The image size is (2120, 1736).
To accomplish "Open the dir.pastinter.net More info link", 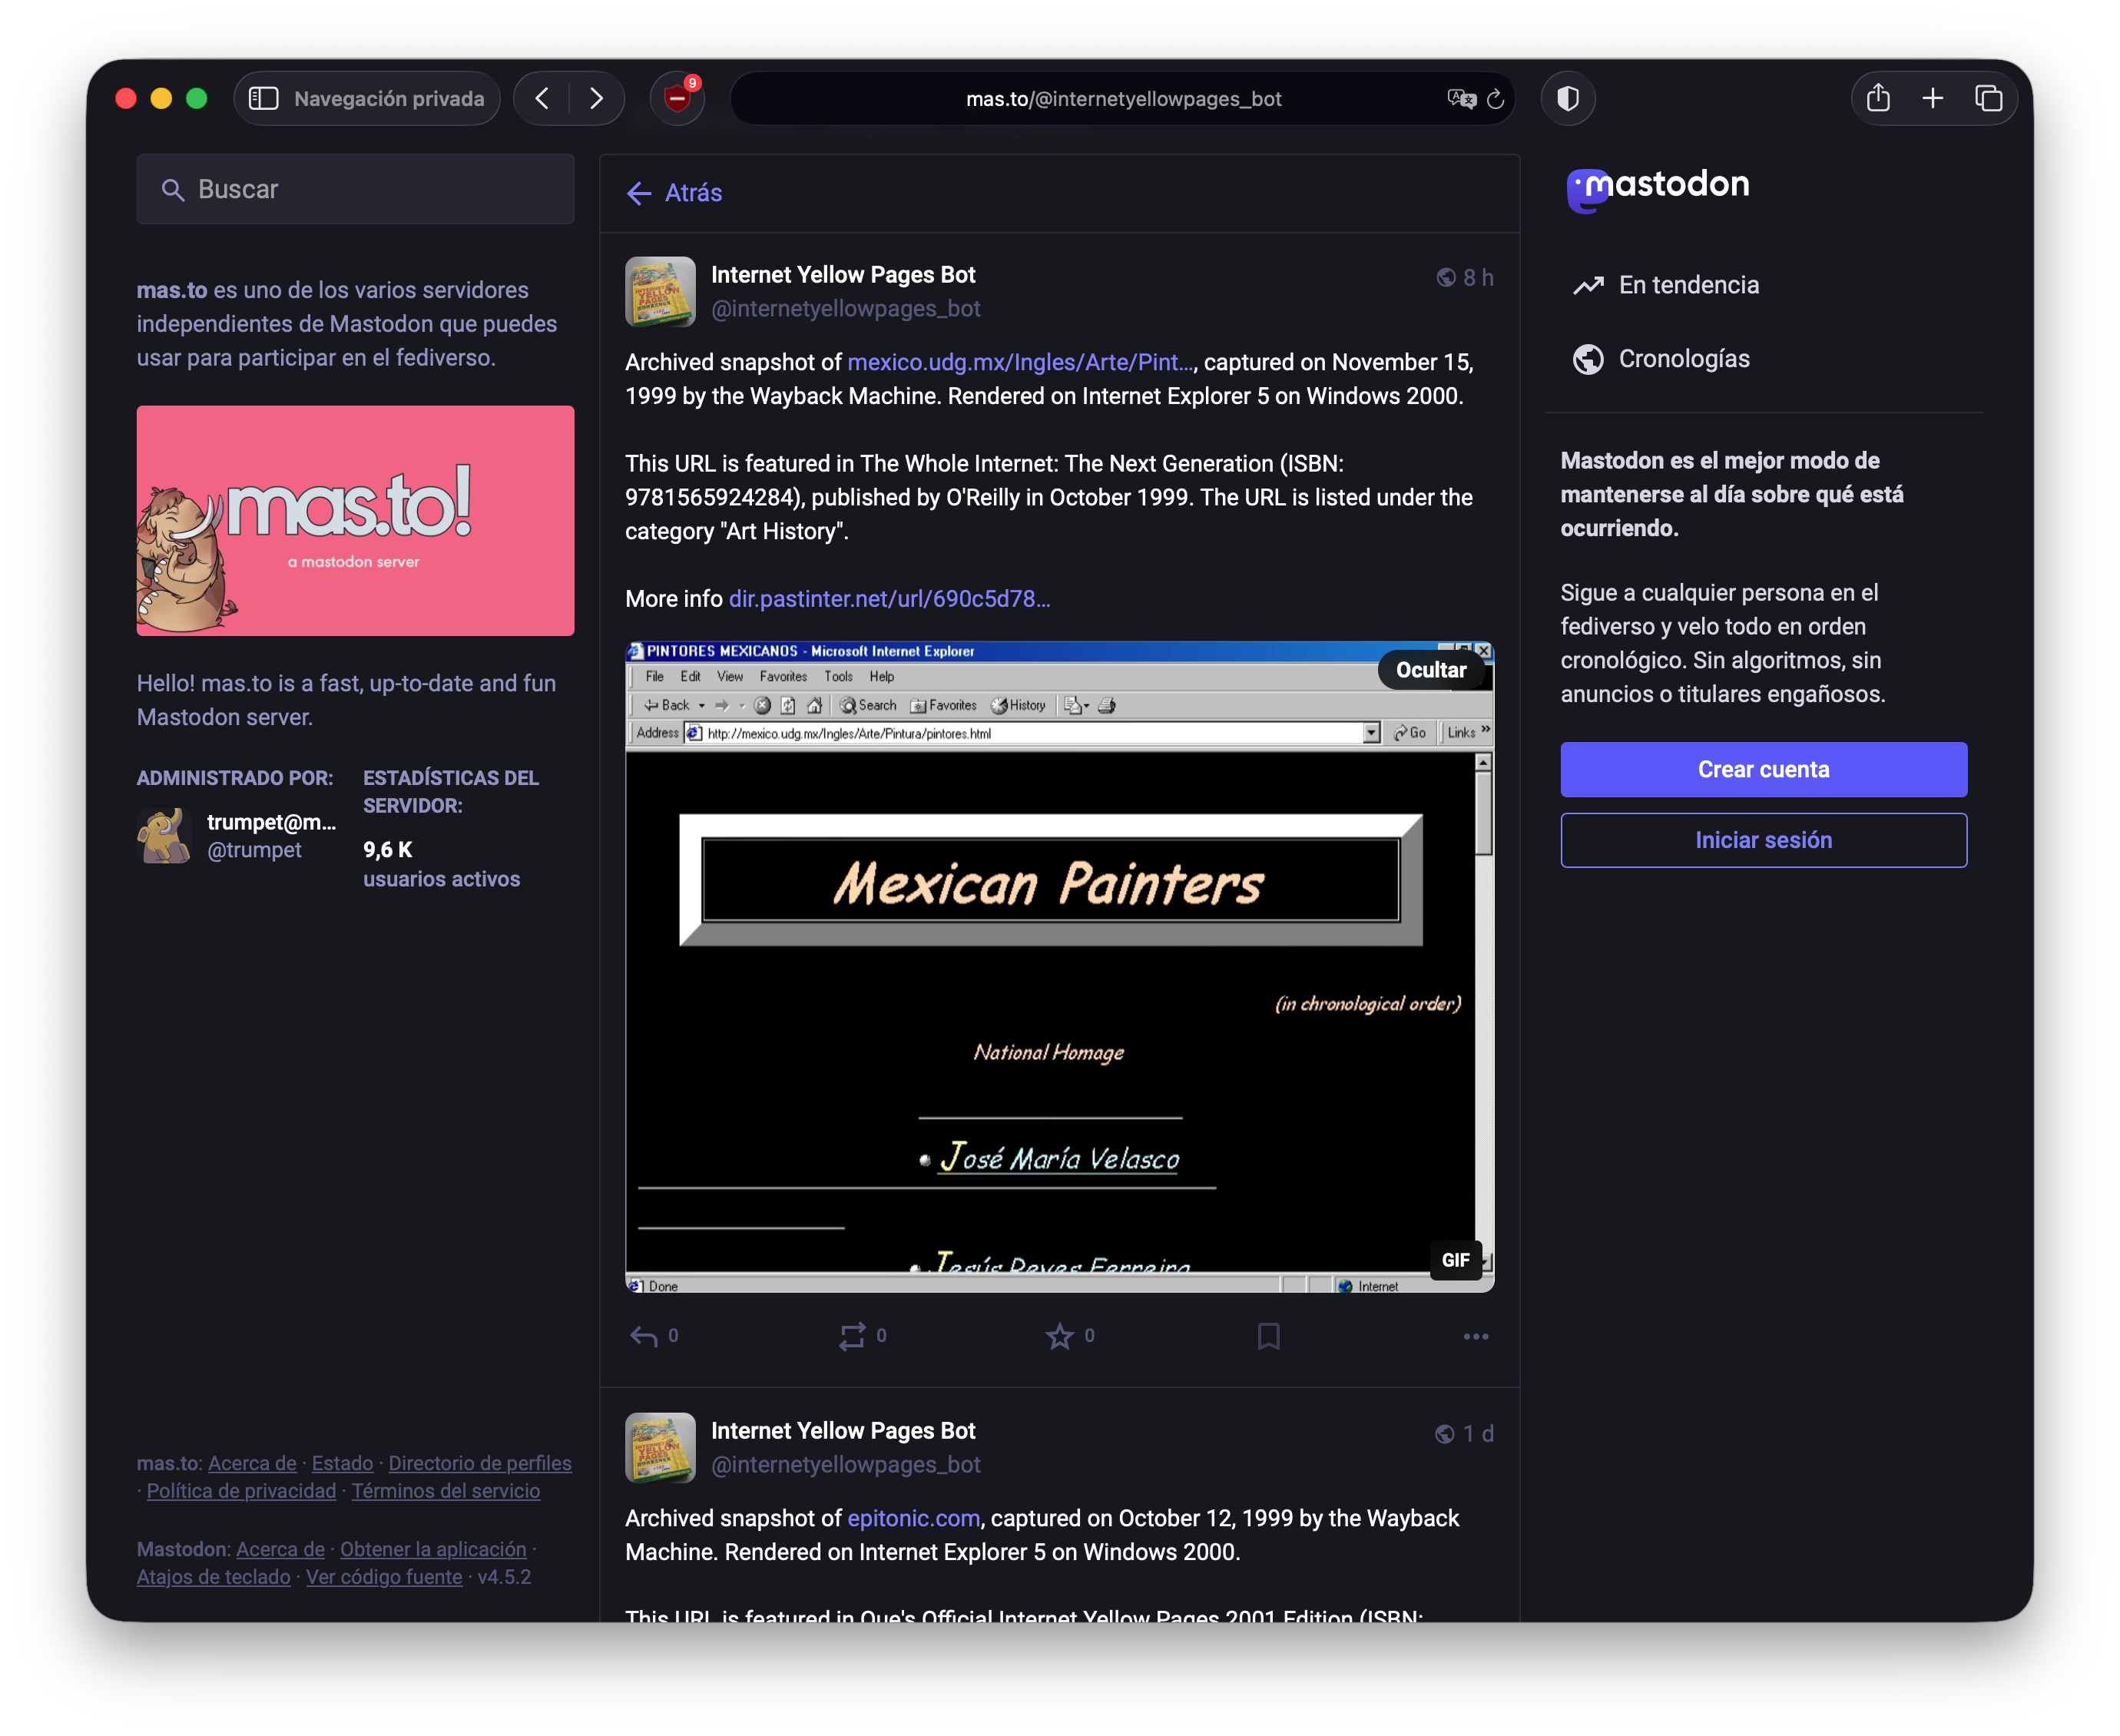I will tap(889, 599).
